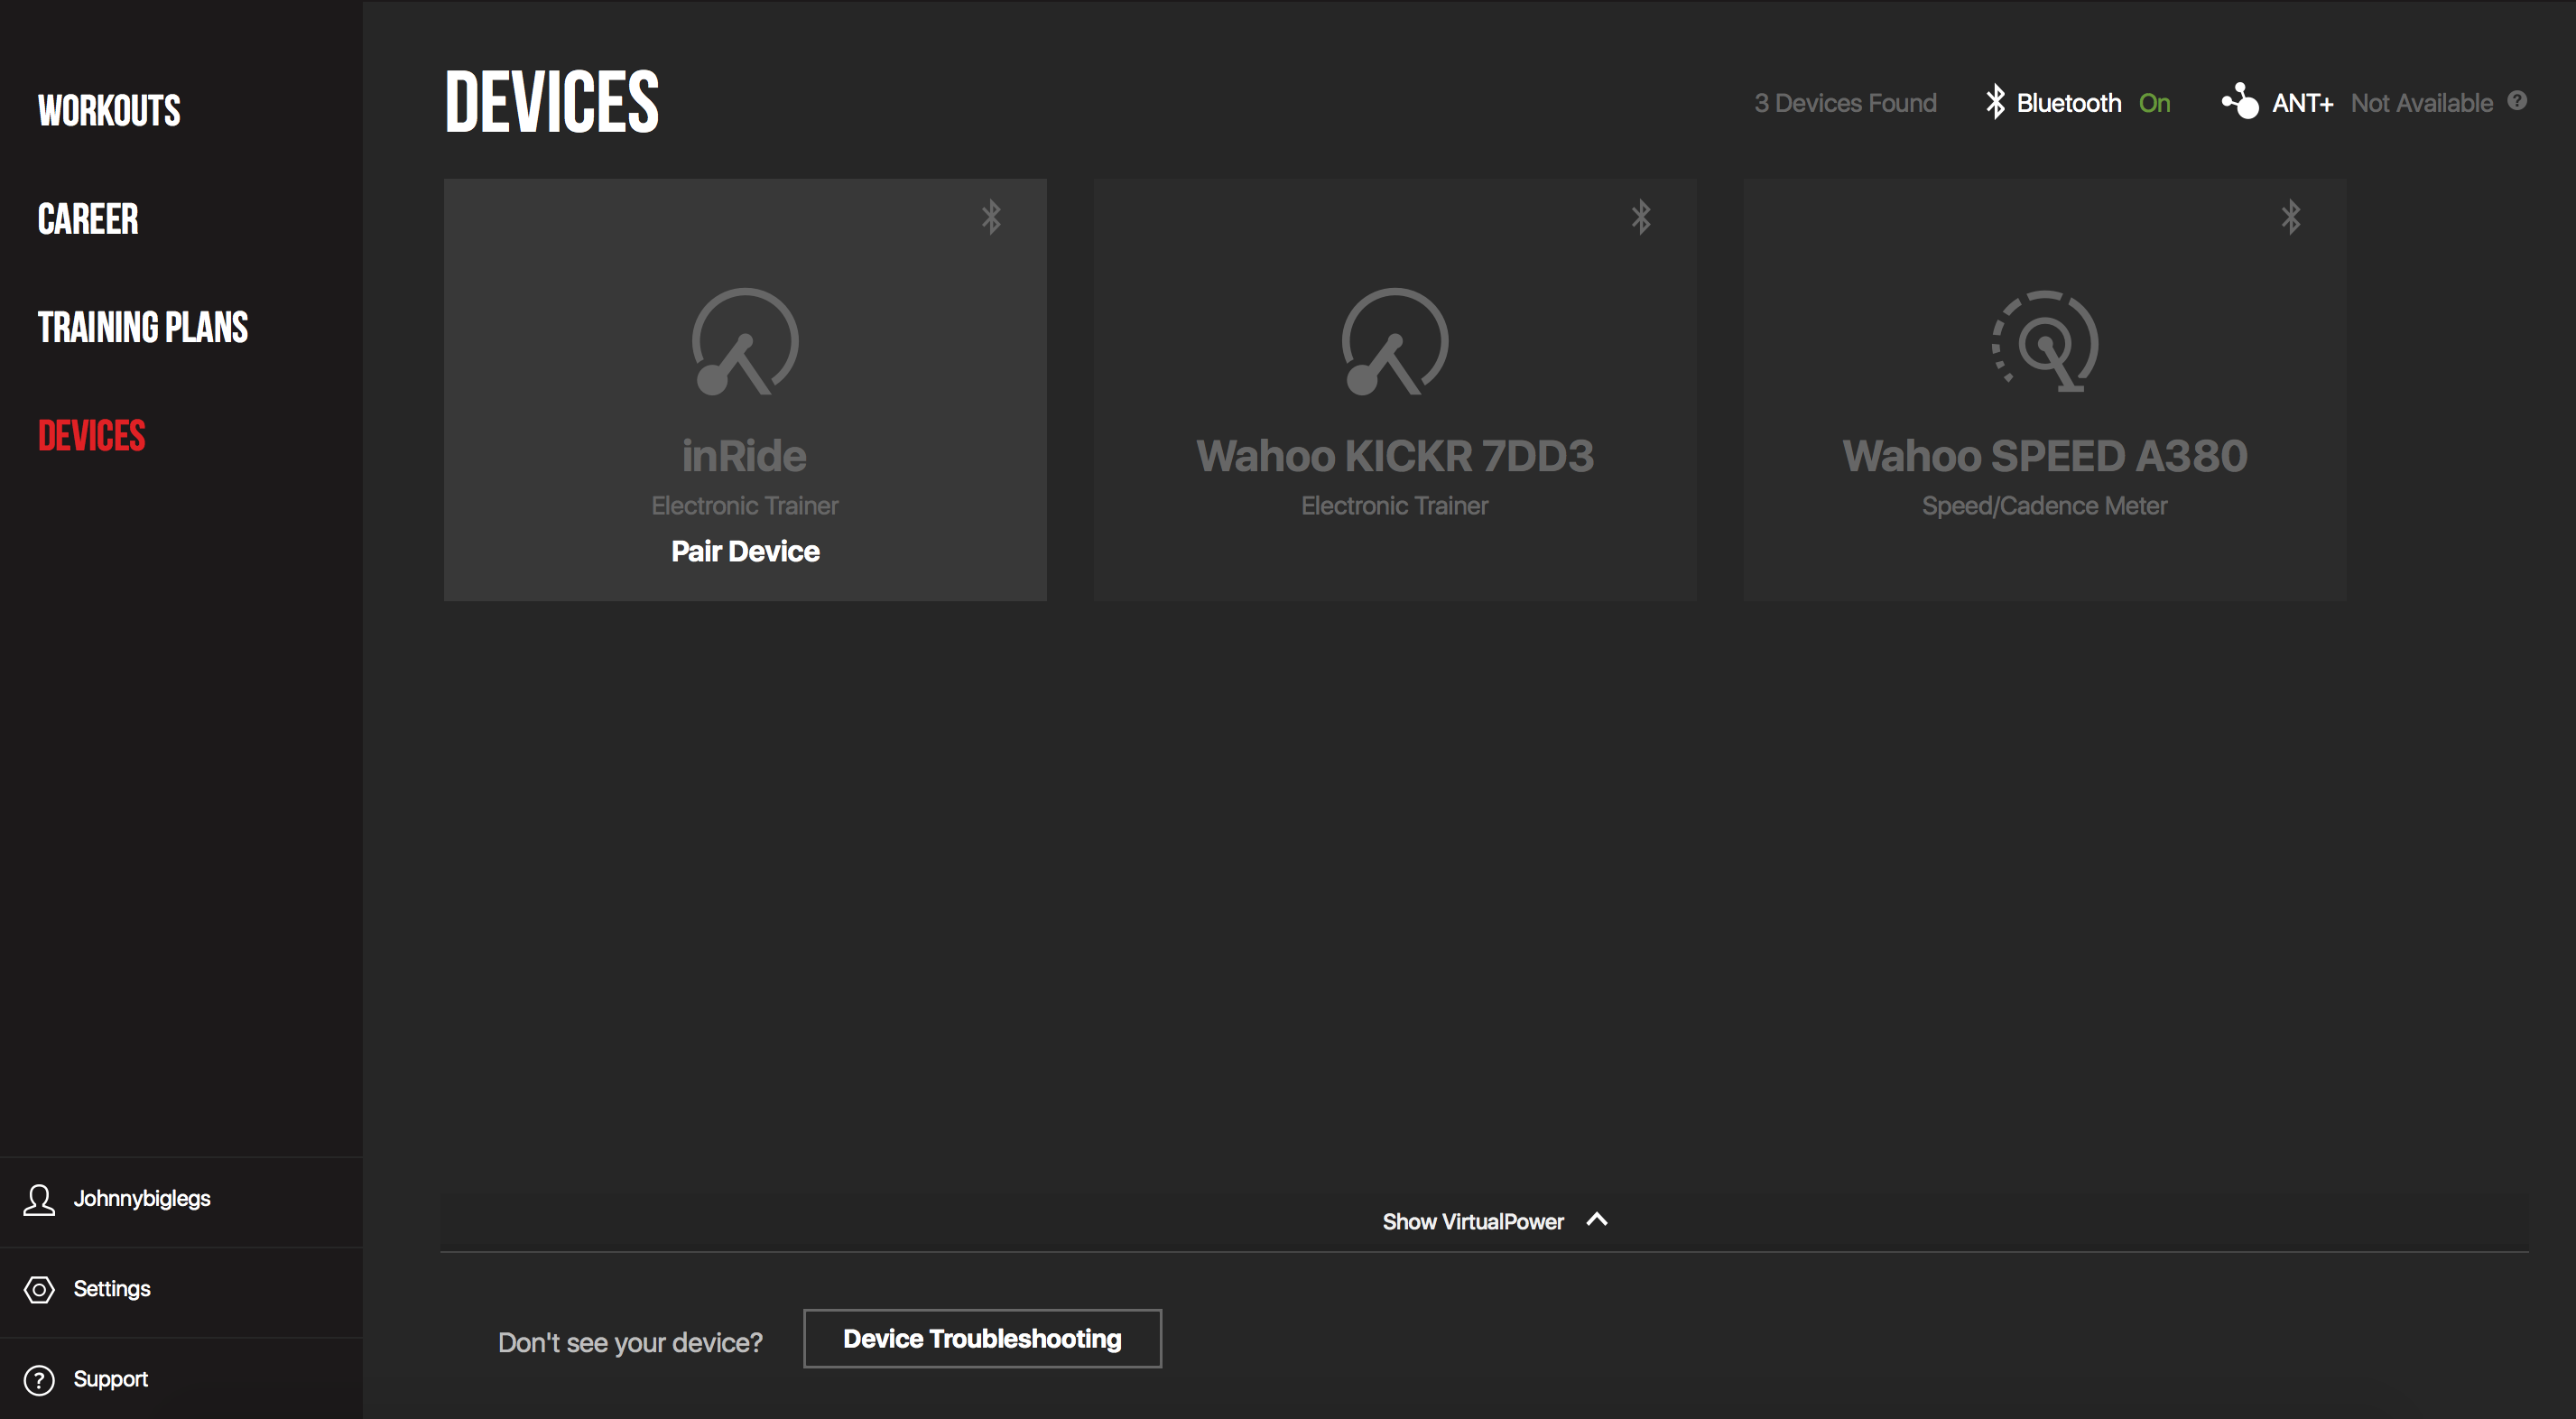Click the ANT+ Not Available status
Image resolution: width=2576 pixels, height=1419 pixels.
pos(2422,103)
